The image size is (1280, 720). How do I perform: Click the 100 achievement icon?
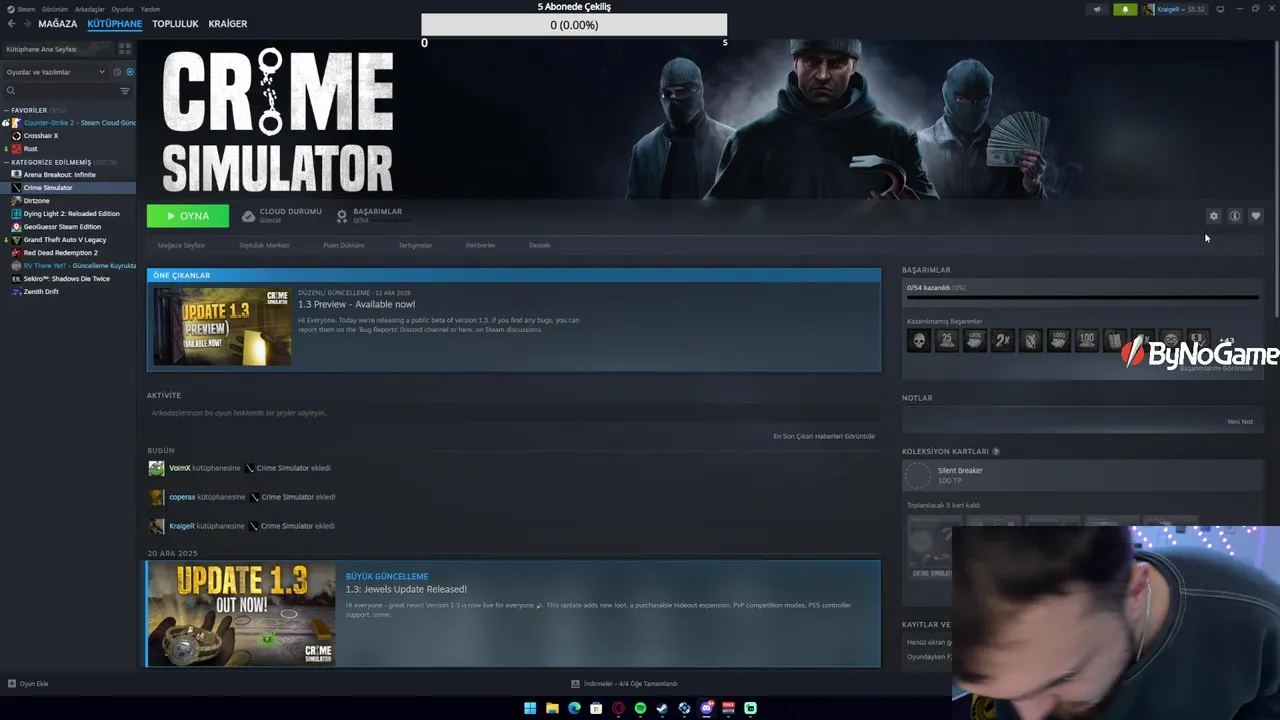1086,340
